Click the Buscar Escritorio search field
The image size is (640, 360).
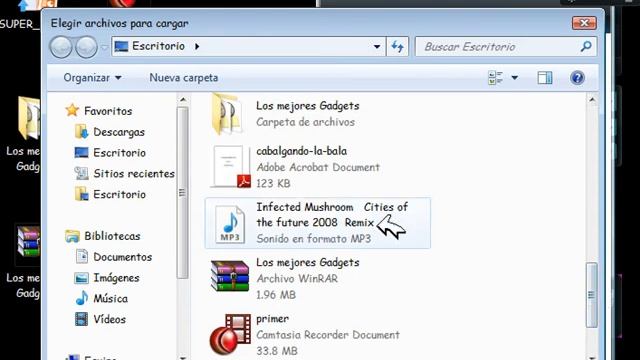click(x=506, y=47)
